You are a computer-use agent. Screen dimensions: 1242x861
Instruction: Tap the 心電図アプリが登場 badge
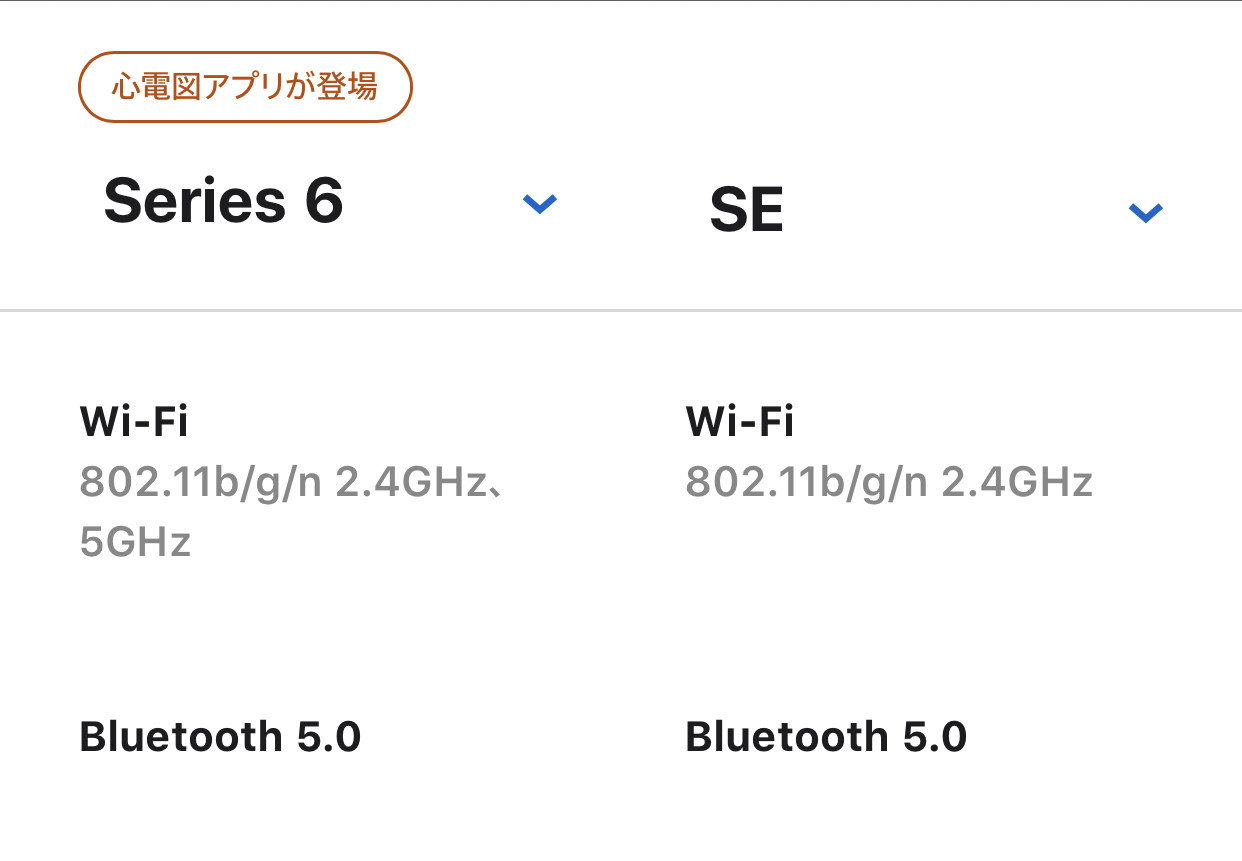pos(245,87)
